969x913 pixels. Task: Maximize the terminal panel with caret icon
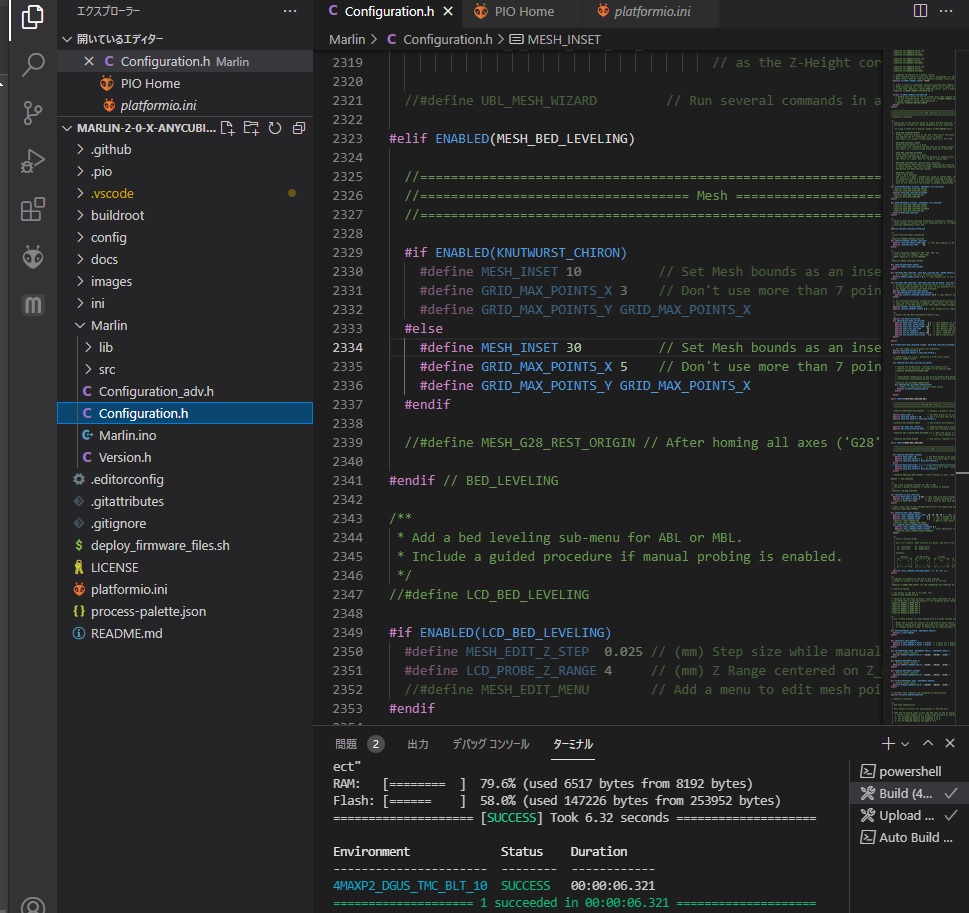tap(928, 743)
